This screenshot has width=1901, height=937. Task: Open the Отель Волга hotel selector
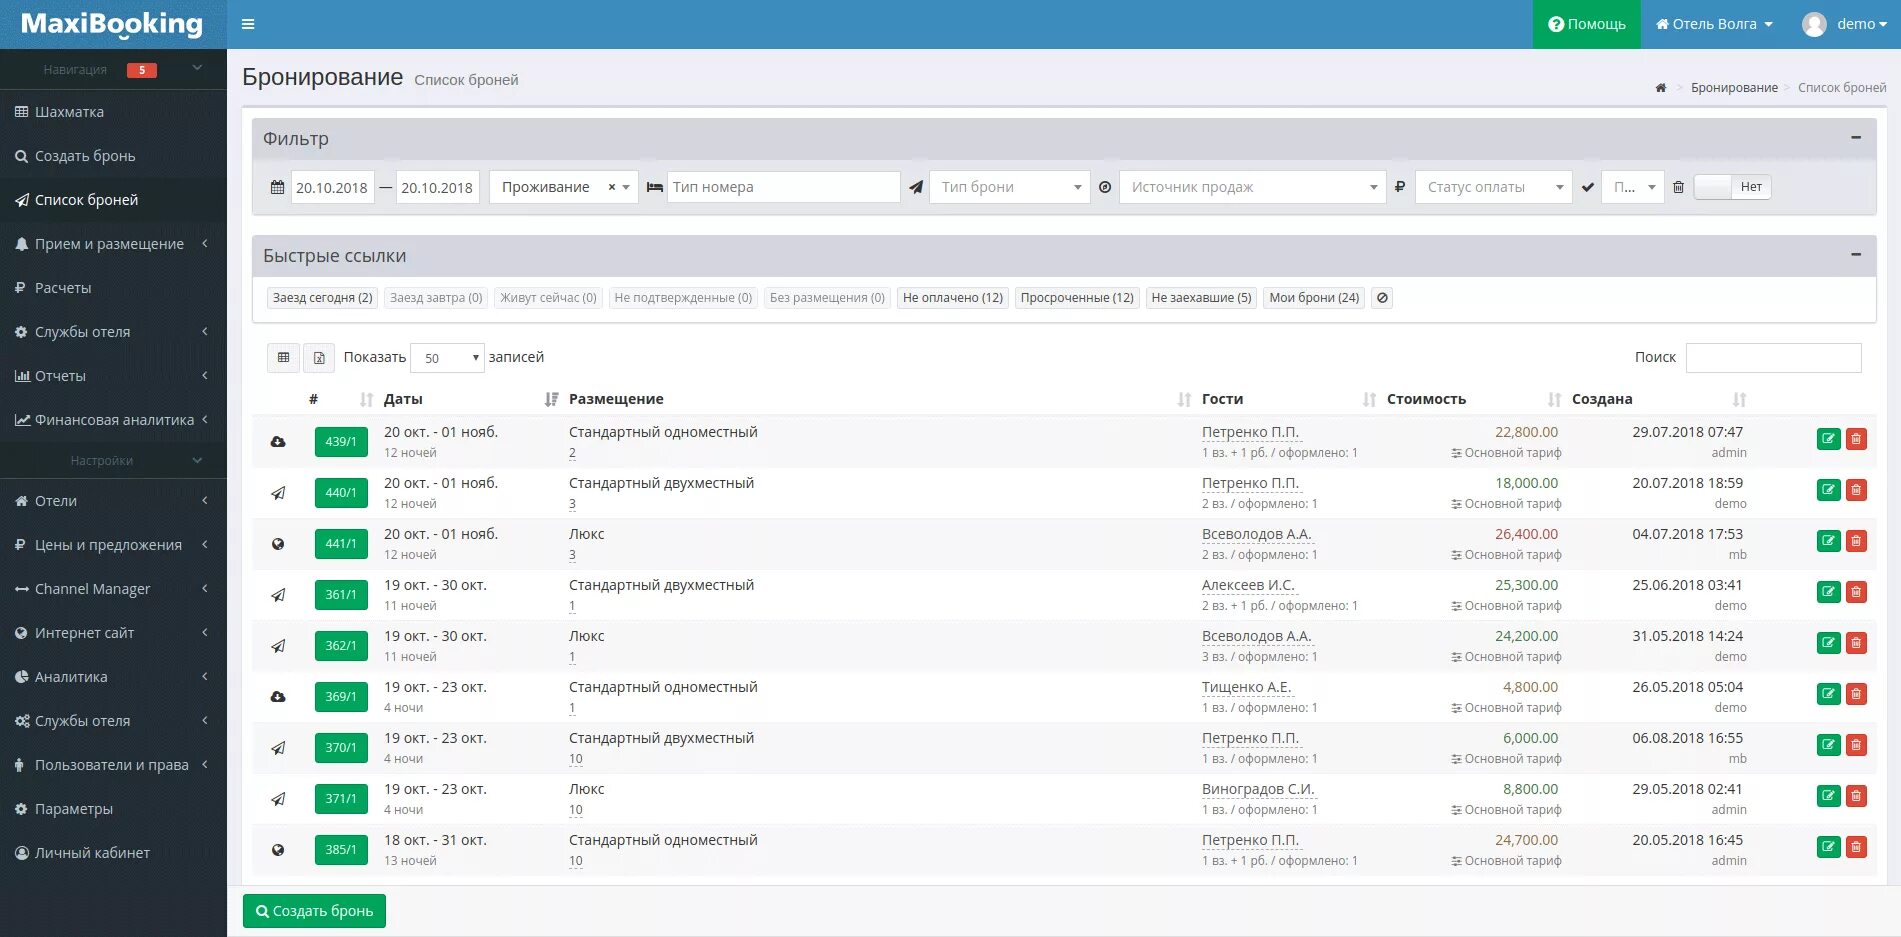[x=1714, y=24]
